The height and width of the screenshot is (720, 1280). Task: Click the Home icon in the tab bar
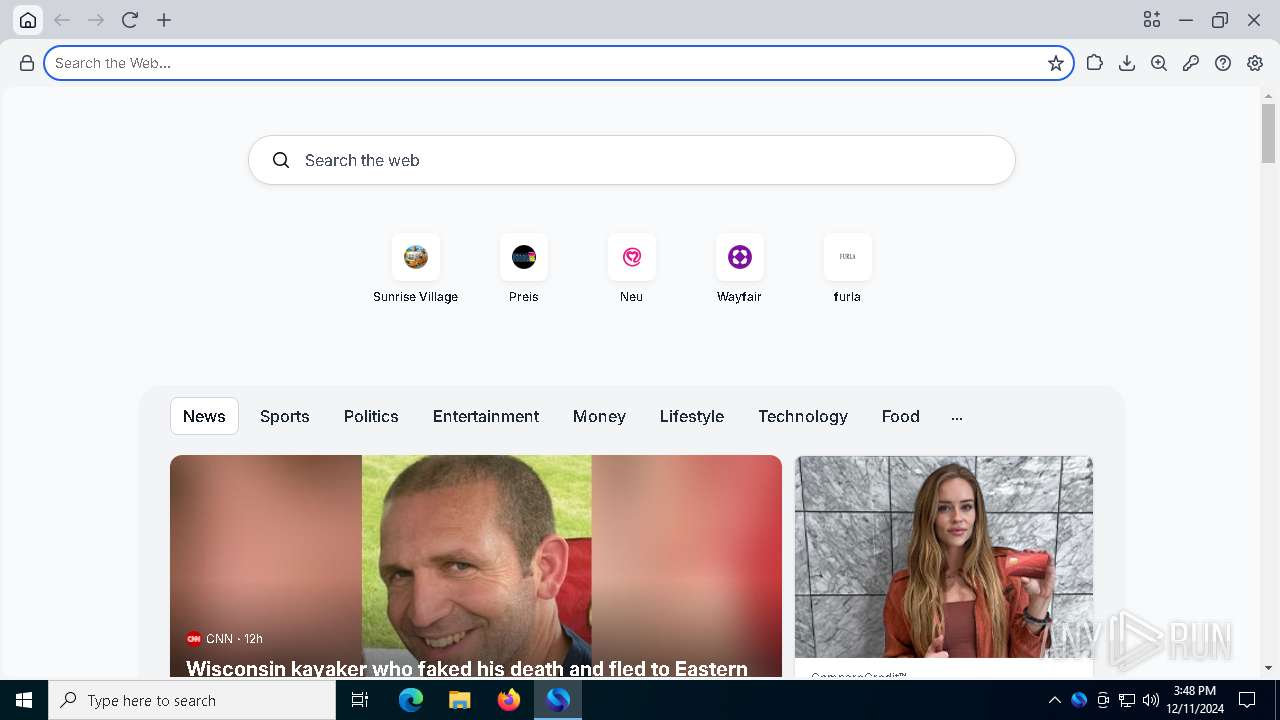(28, 20)
